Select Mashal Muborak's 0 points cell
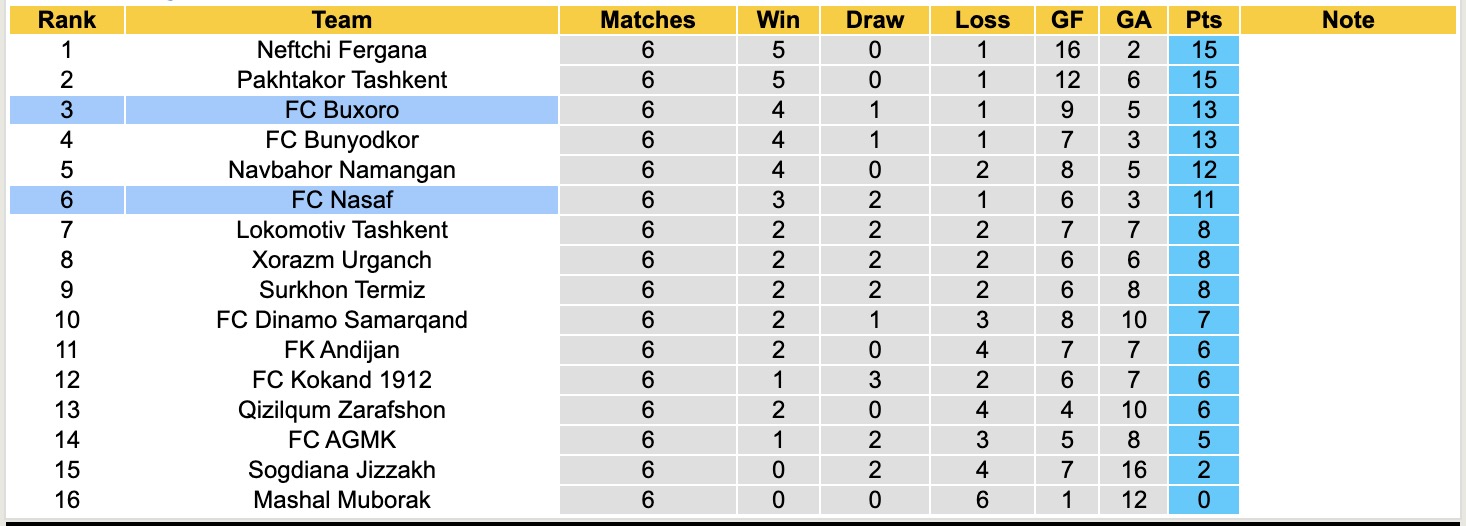The width and height of the screenshot is (1466, 526). pyautogui.click(x=1203, y=500)
